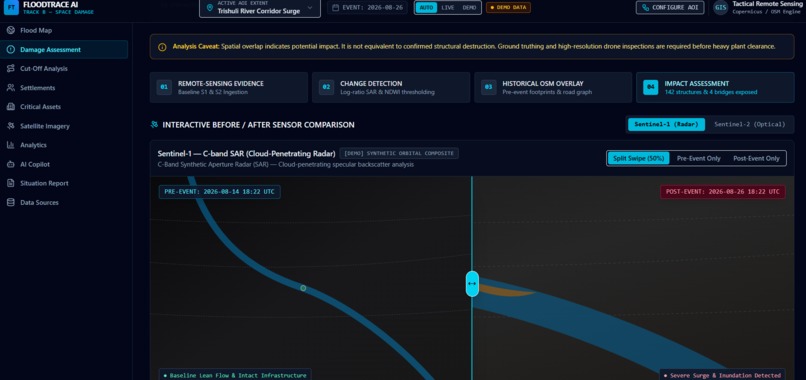The image size is (806, 380).
Task: Open the AI Copilot page
Action: 64,164
